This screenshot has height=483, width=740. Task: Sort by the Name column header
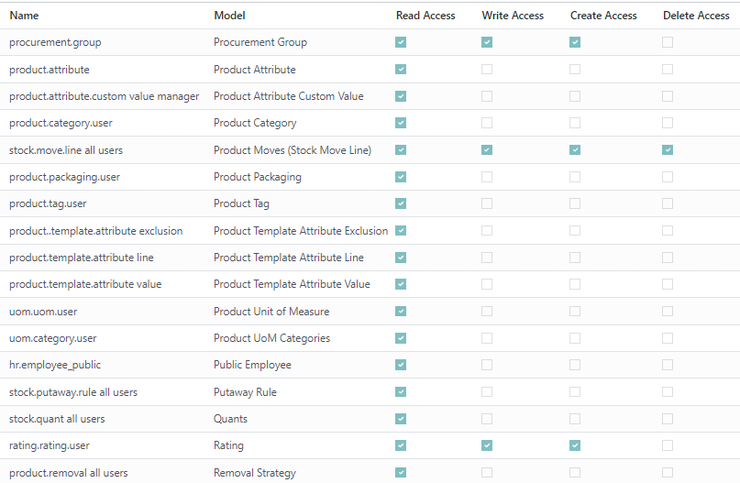(24, 16)
